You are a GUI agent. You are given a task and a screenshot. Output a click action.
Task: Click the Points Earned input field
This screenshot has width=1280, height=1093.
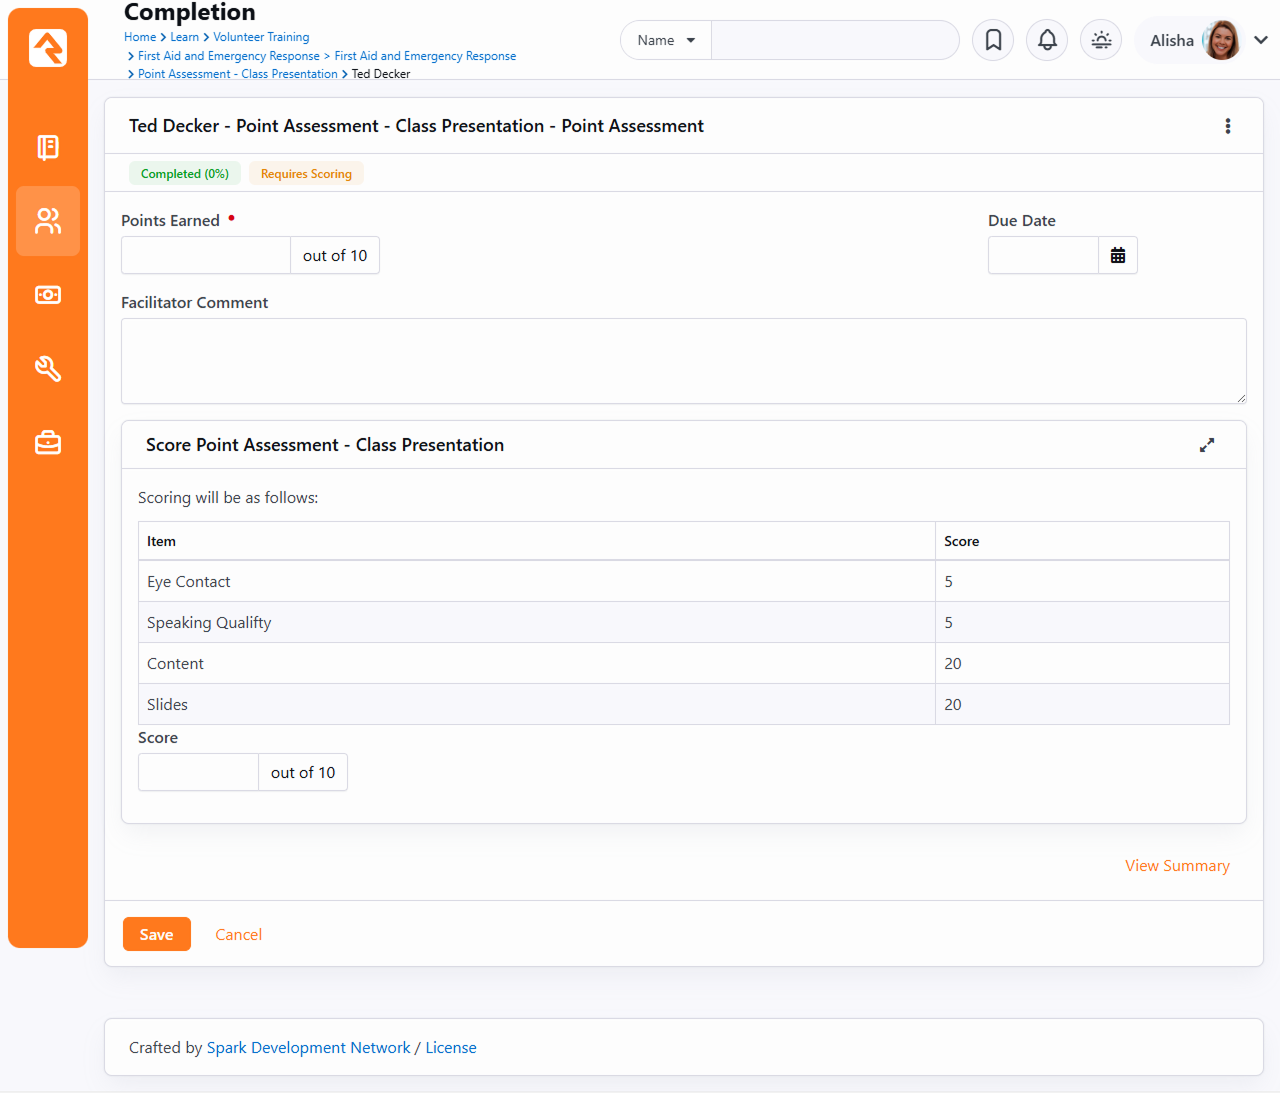tap(206, 256)
